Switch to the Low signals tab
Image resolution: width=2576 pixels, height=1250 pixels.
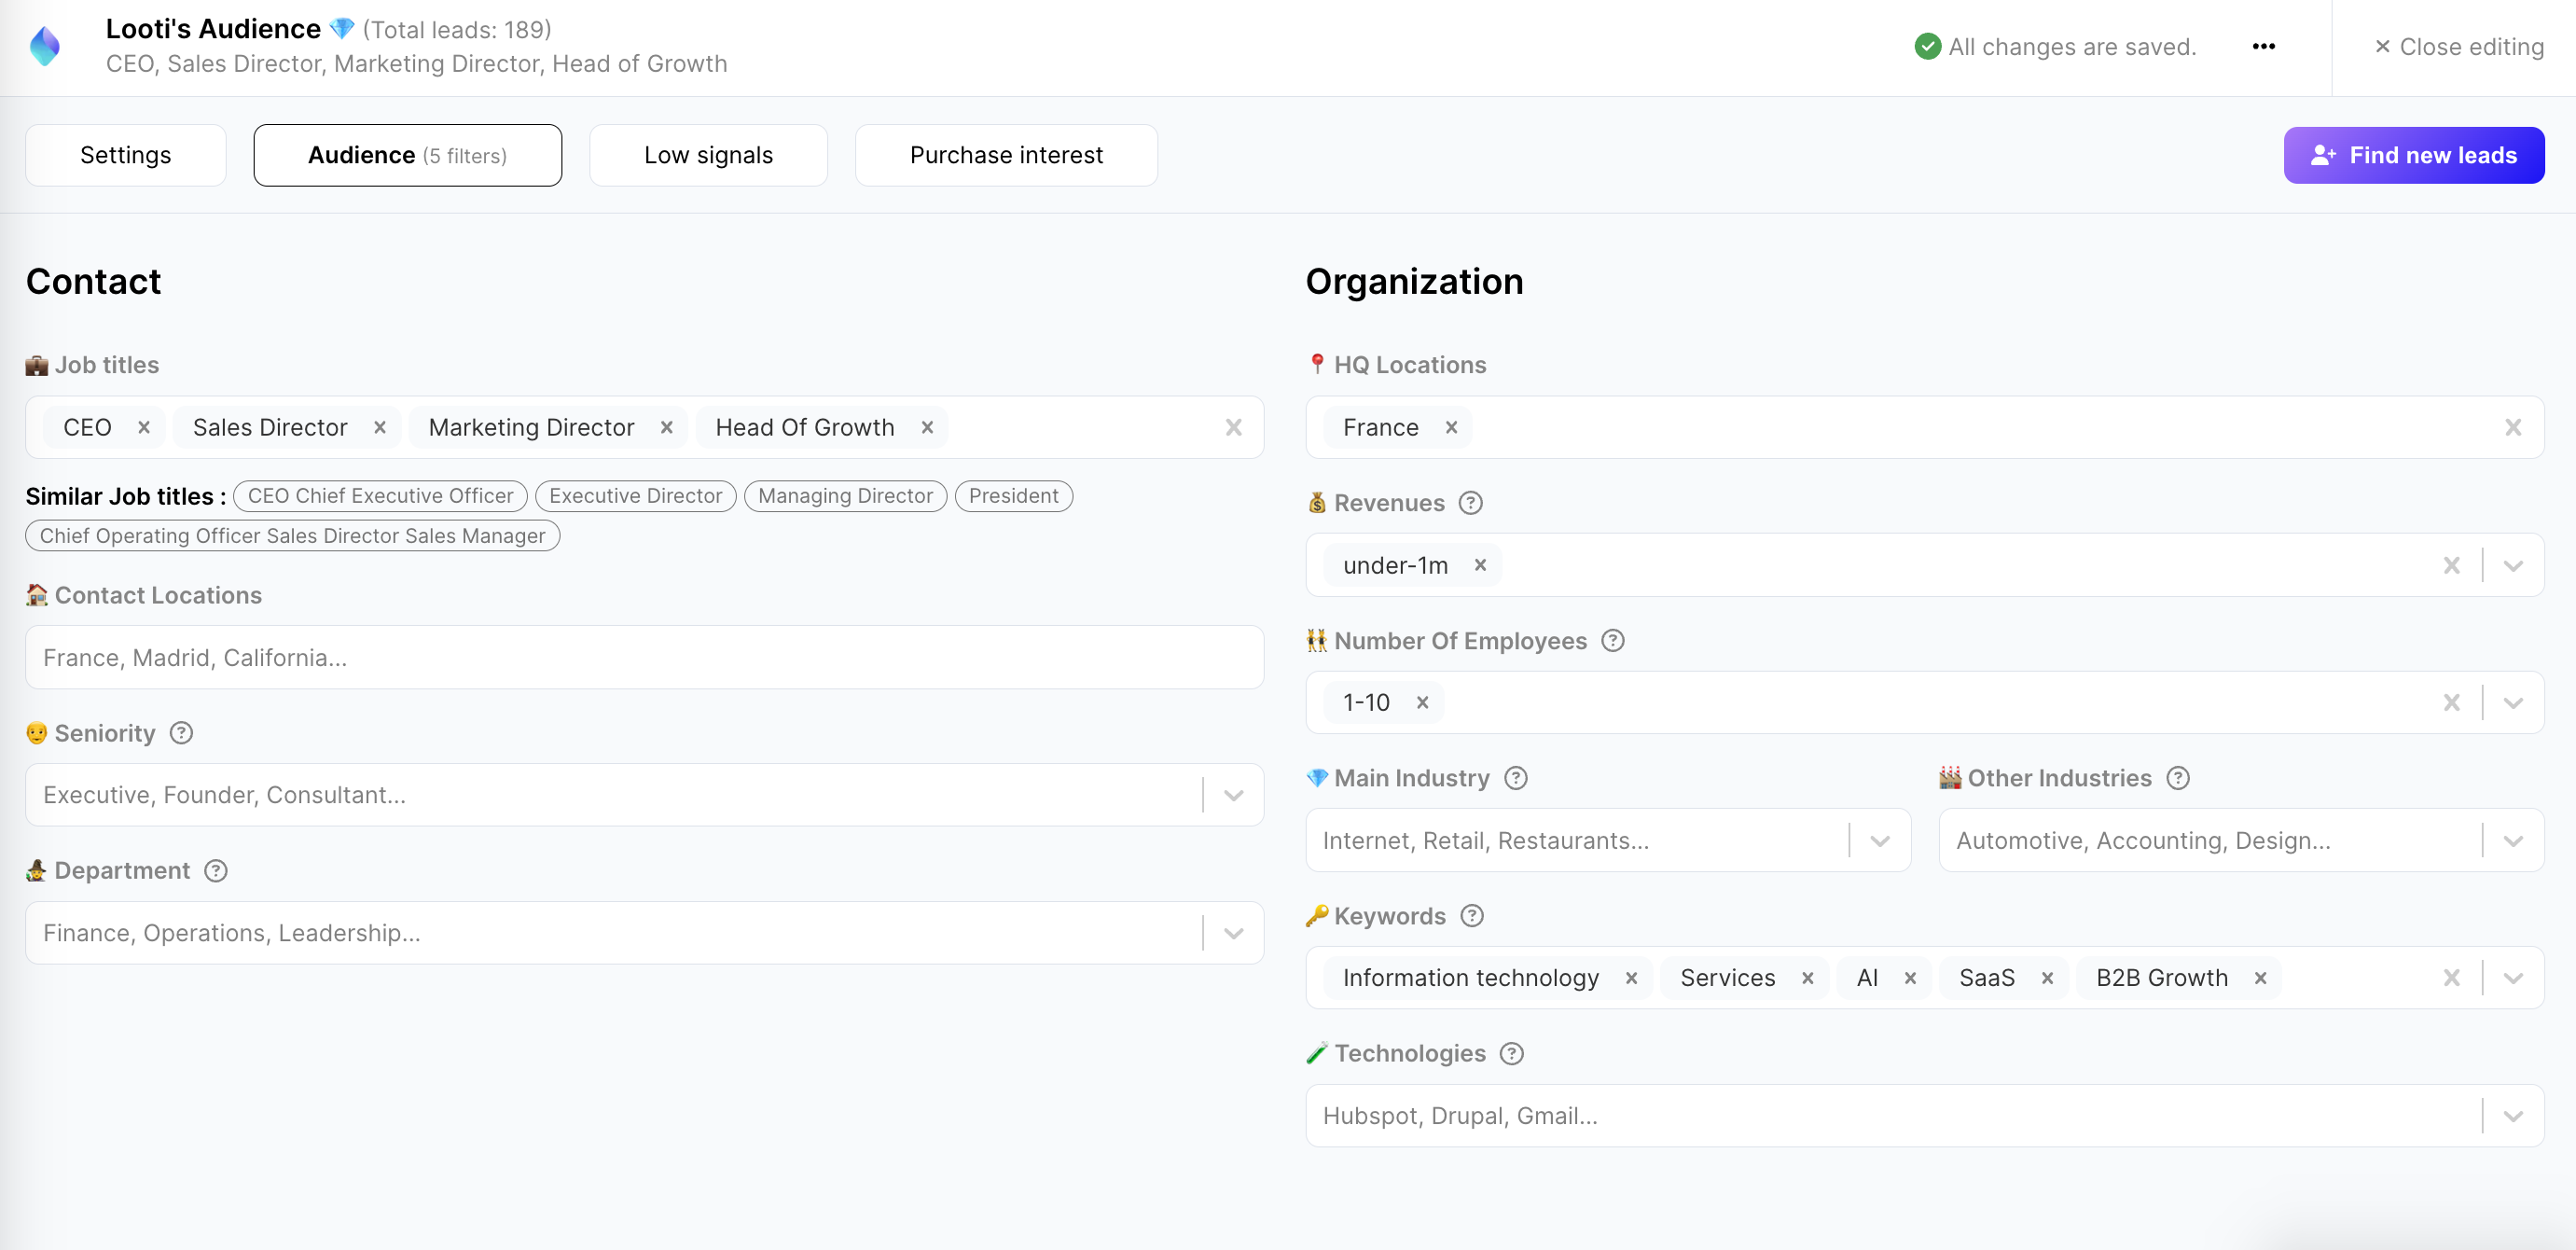(x=708, y=155)
